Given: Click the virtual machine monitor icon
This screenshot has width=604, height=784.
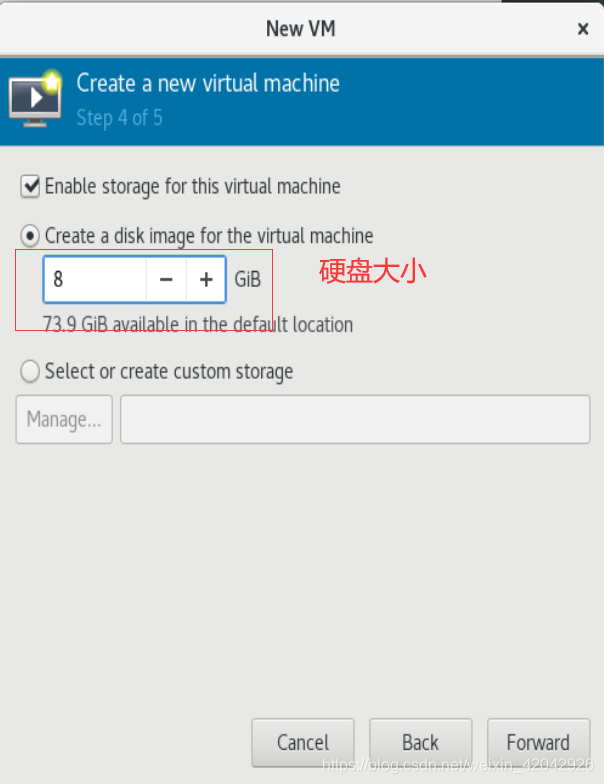Looking at the screenshot, I should pos(36,98).
